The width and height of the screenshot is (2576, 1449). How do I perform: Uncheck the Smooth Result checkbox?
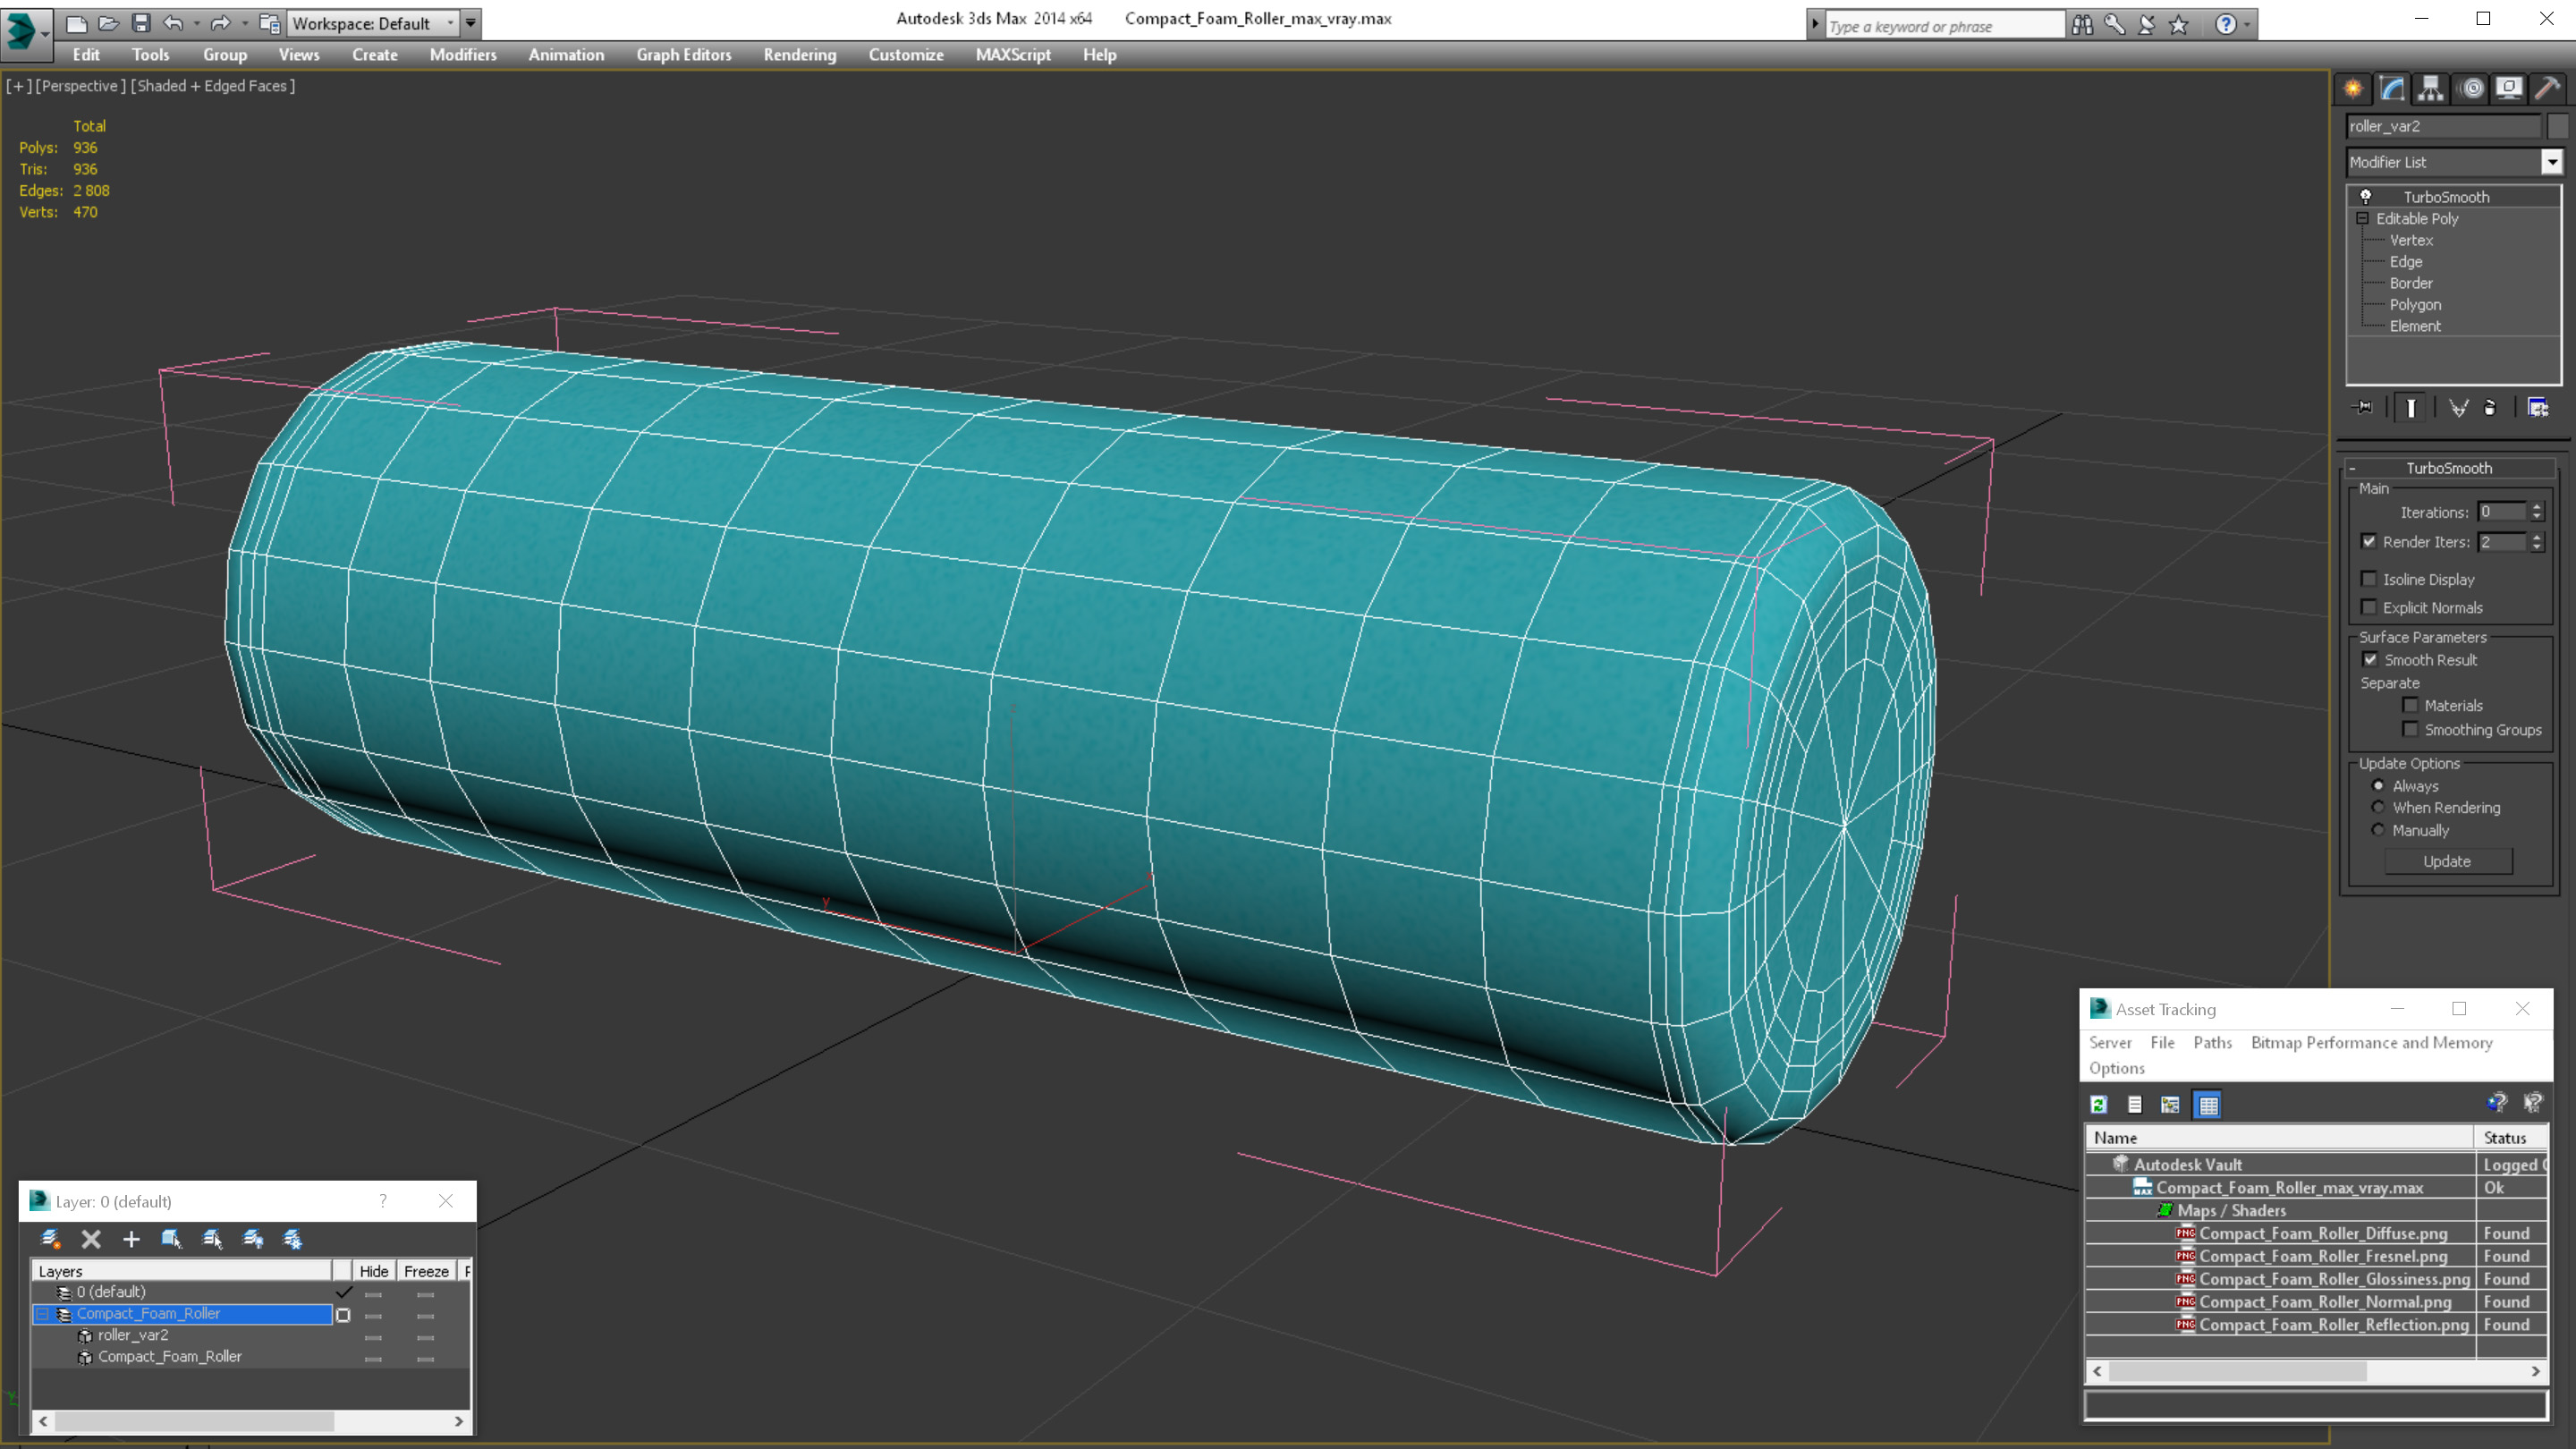tap(2370, 660)
